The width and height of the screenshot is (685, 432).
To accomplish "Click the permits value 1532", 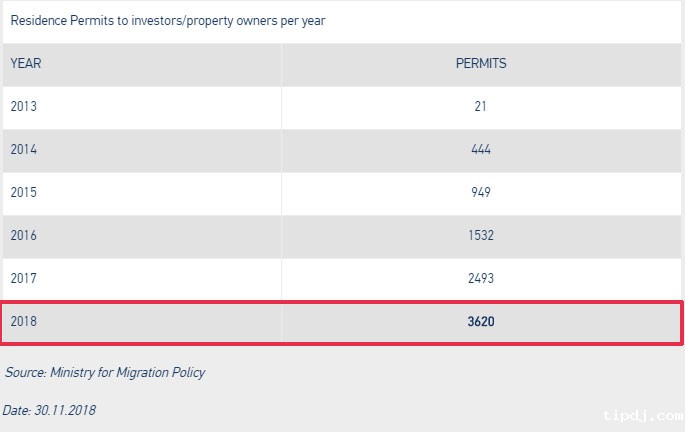I will [x=481, y=236].
